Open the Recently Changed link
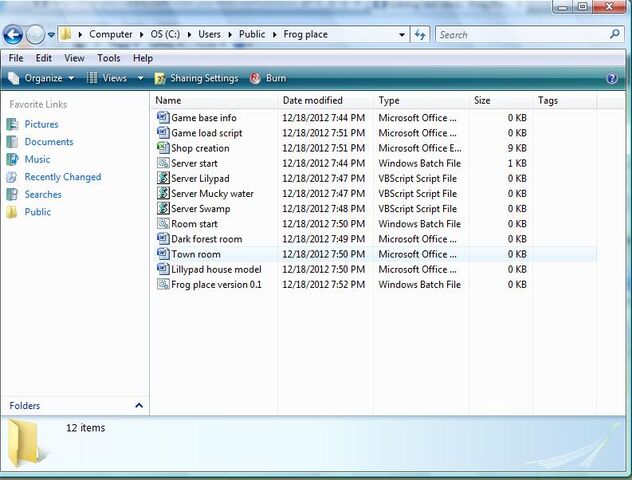The image size is (632, 480). click(63, 177)
